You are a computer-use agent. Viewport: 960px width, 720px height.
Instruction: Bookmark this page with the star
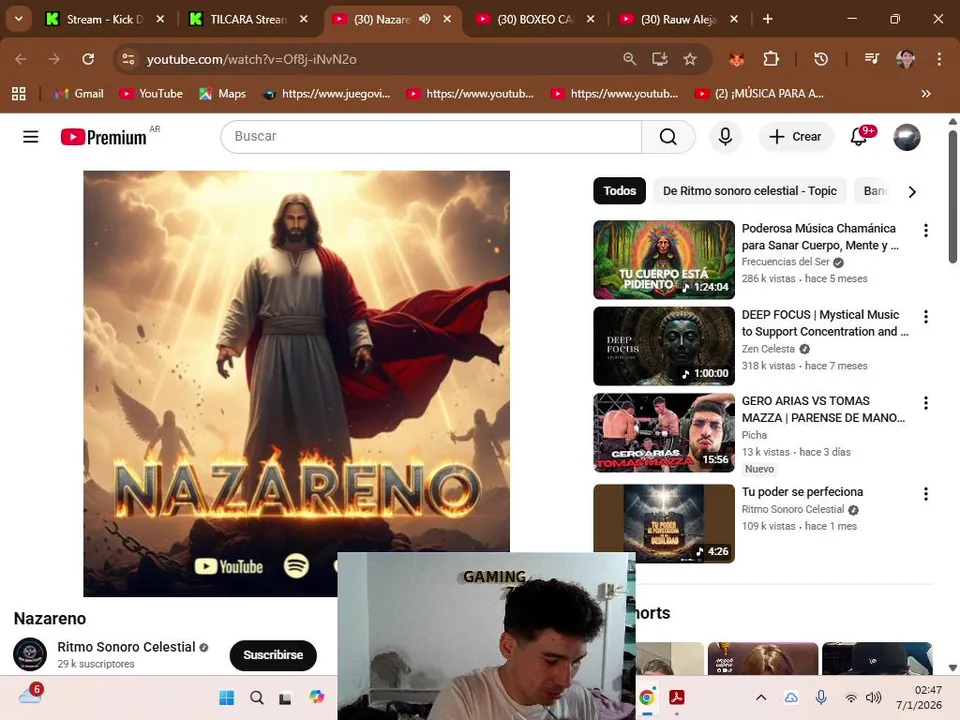pos(690,59)
